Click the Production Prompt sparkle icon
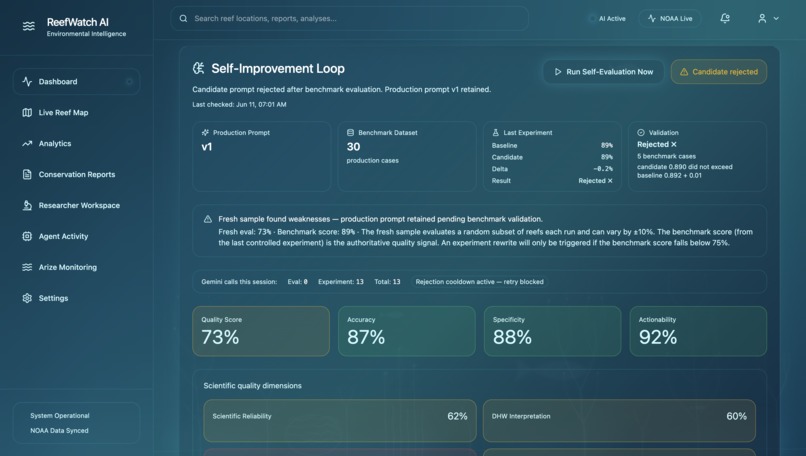Screen dimensions: 806x456 [x=205, y=133]
